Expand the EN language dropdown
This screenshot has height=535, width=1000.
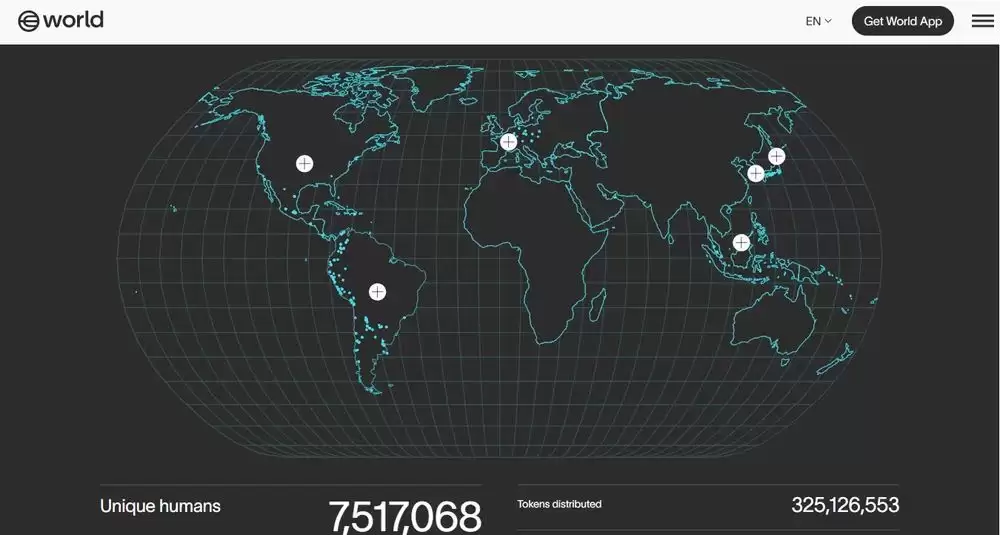click(818, 21)
